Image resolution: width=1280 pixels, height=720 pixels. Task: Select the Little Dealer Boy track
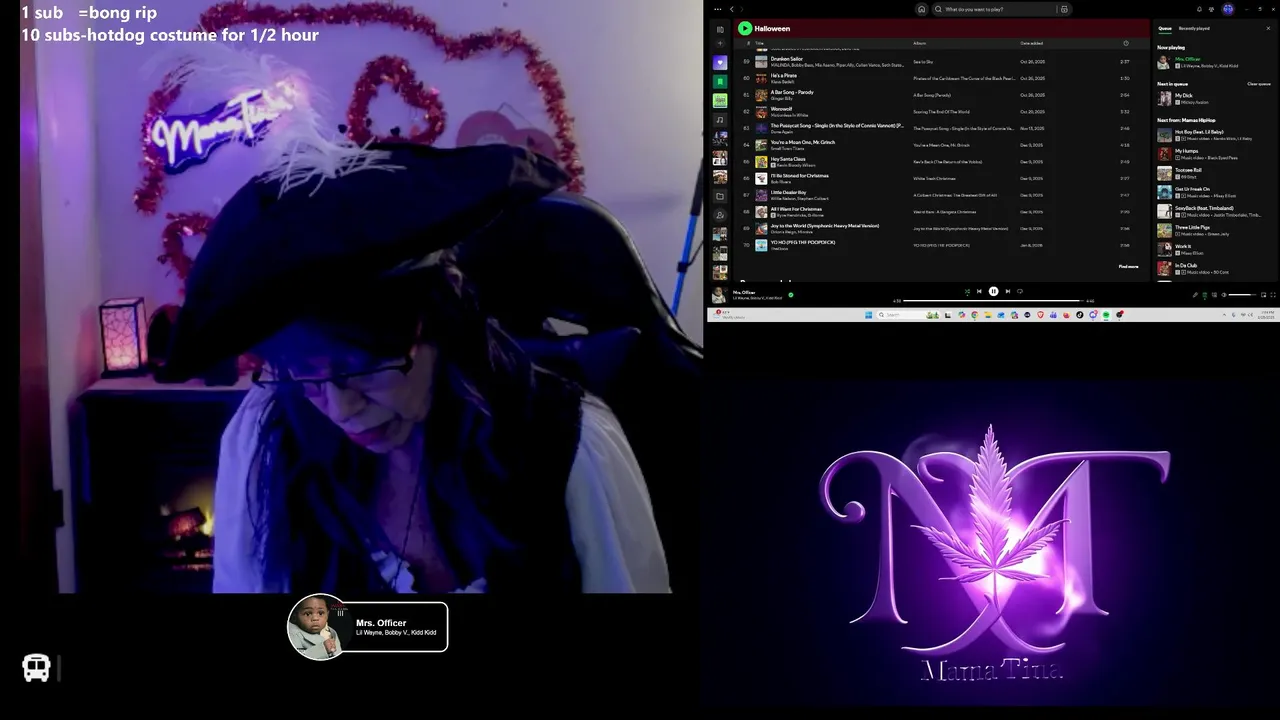coord(943,195)
